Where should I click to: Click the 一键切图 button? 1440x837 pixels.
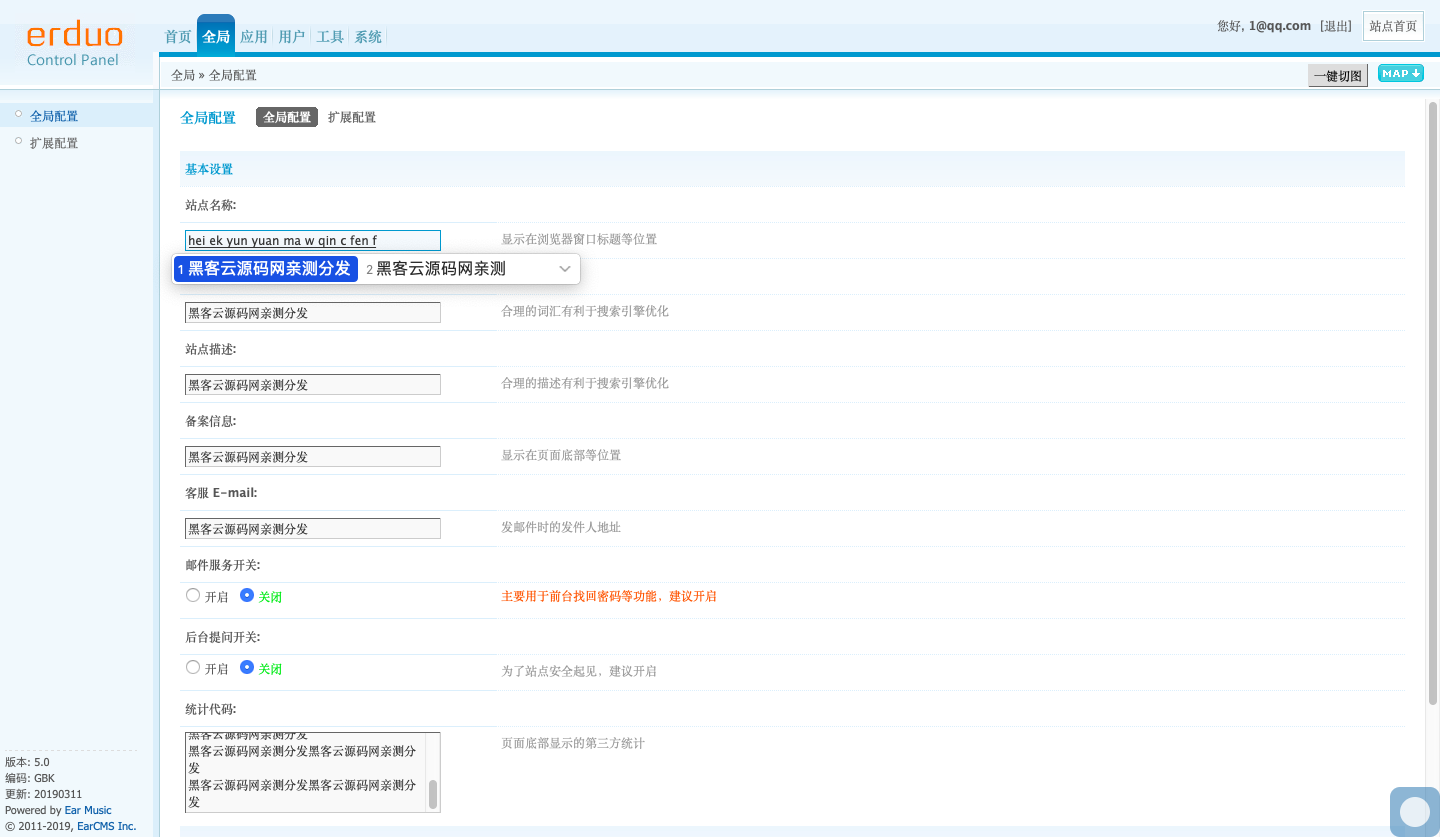(1337, 76)
